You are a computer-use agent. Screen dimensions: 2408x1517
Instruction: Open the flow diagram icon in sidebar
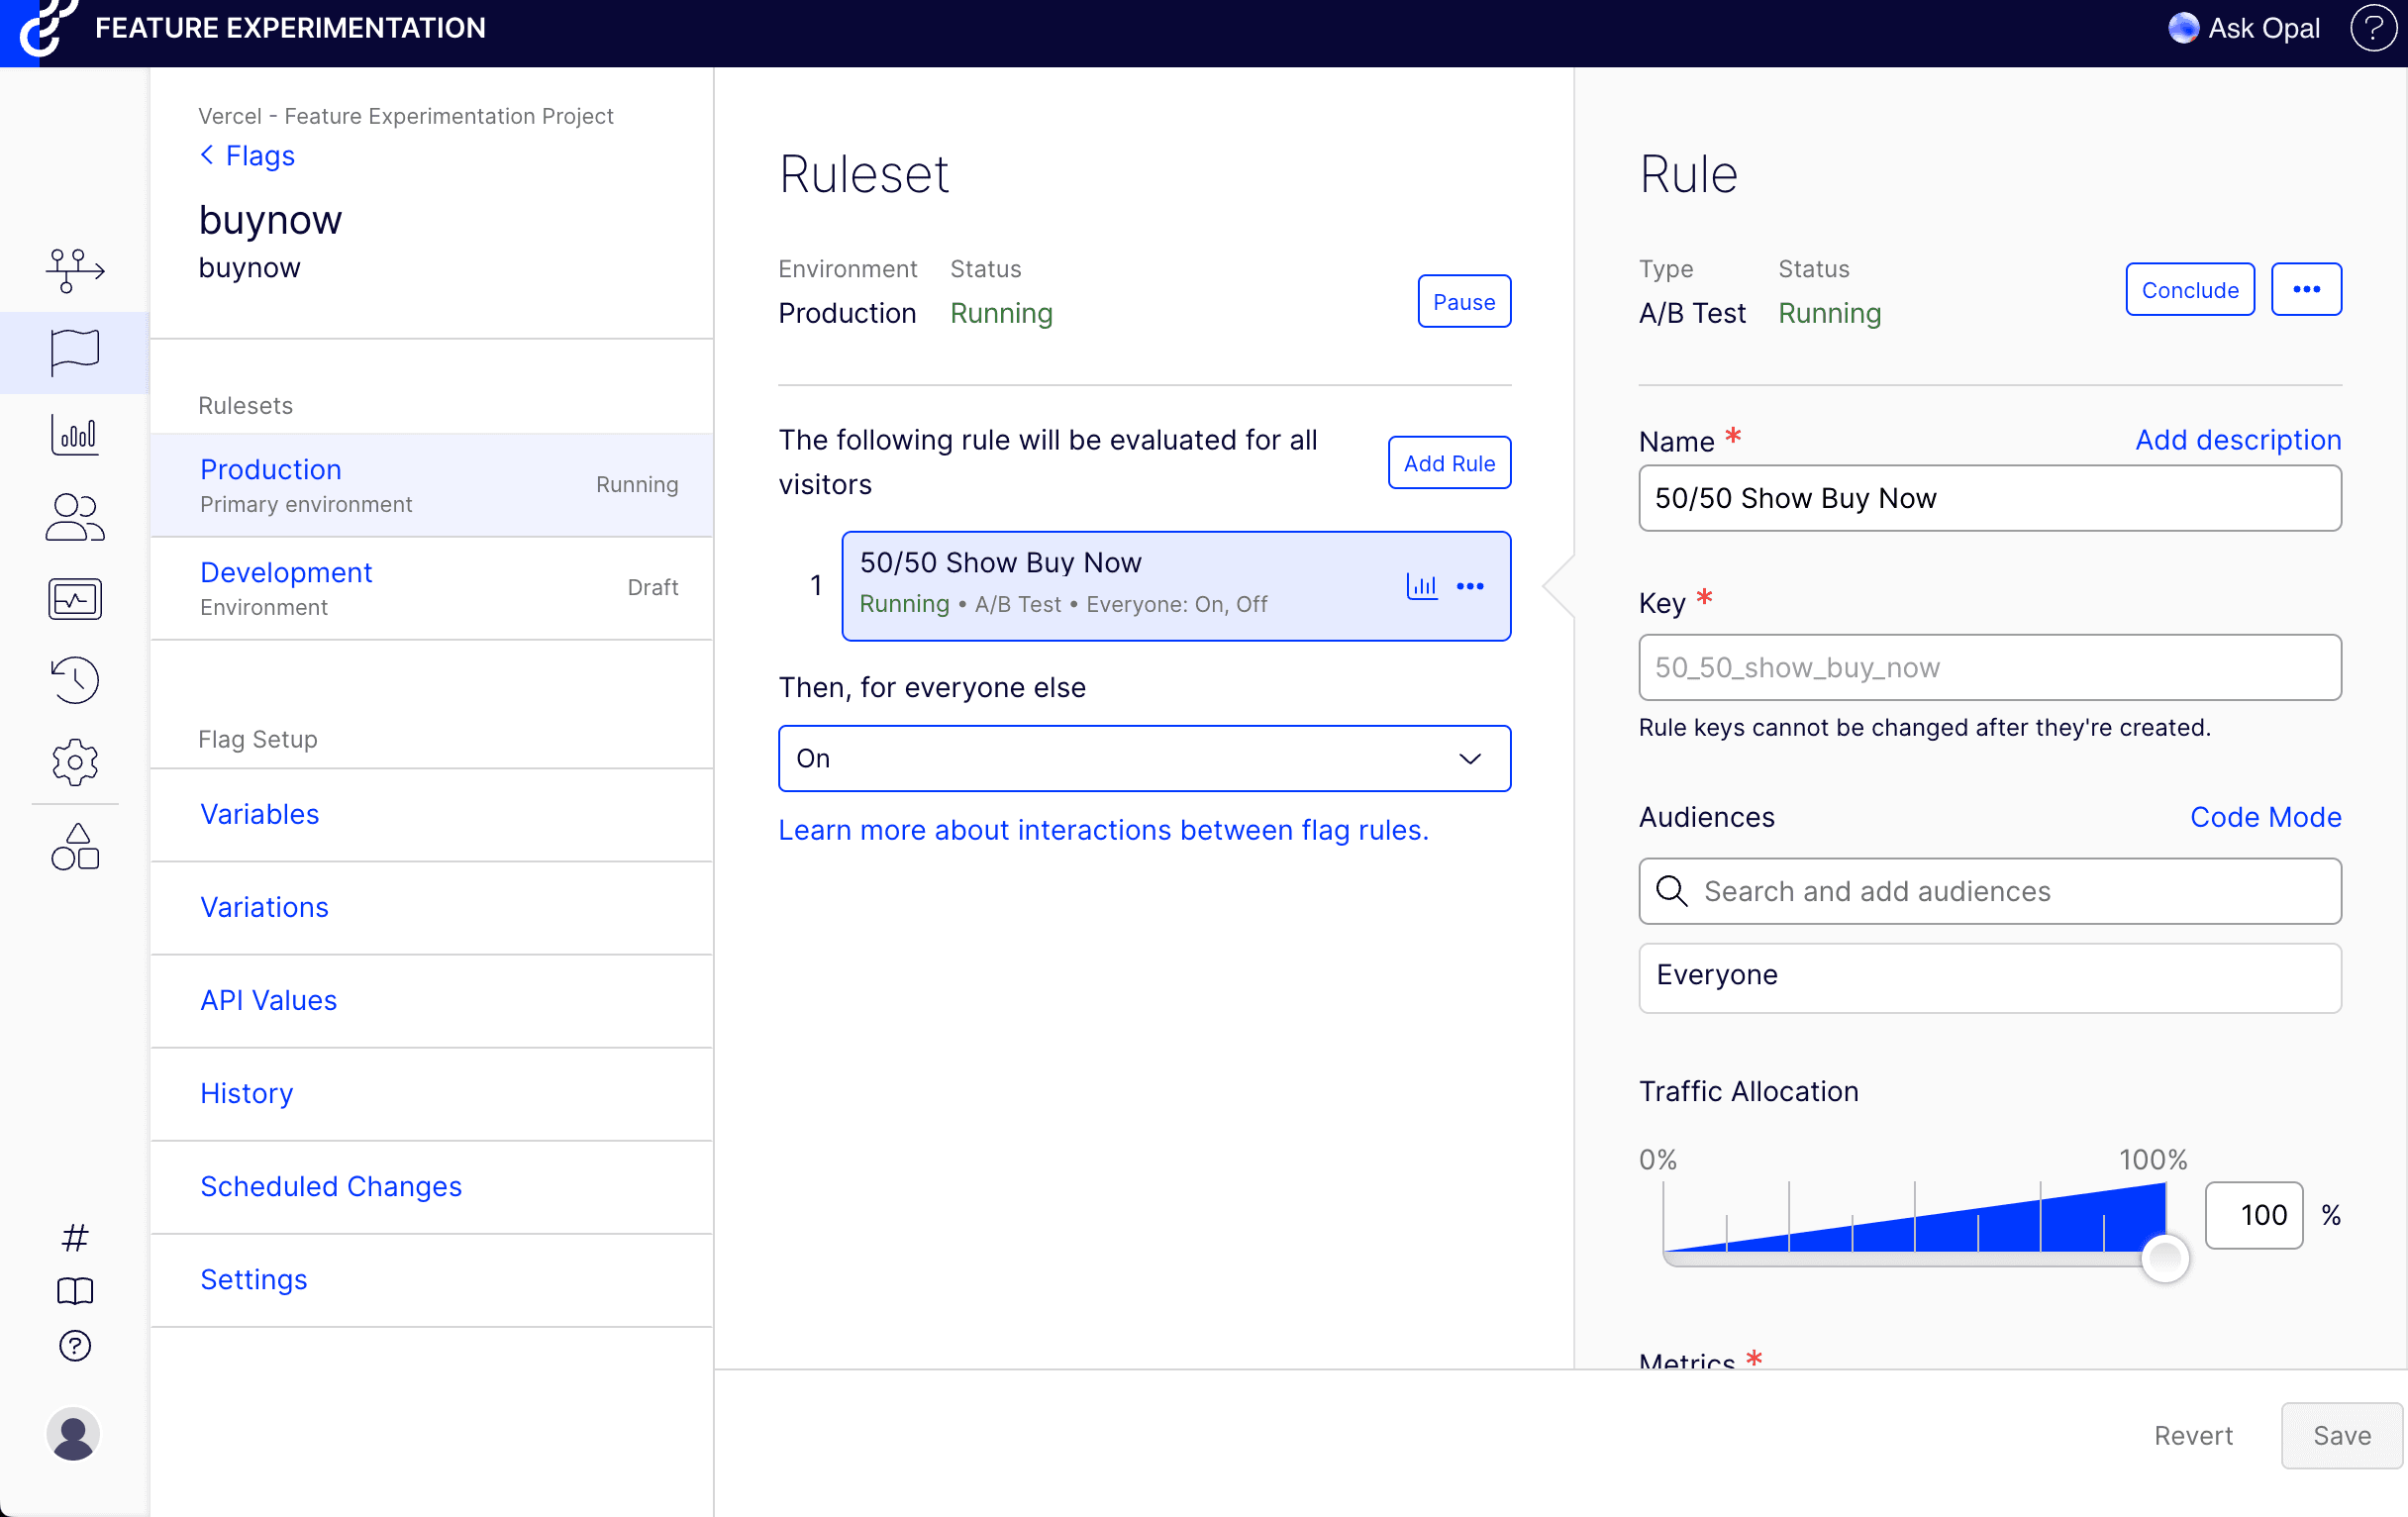(x=75, y=270)
